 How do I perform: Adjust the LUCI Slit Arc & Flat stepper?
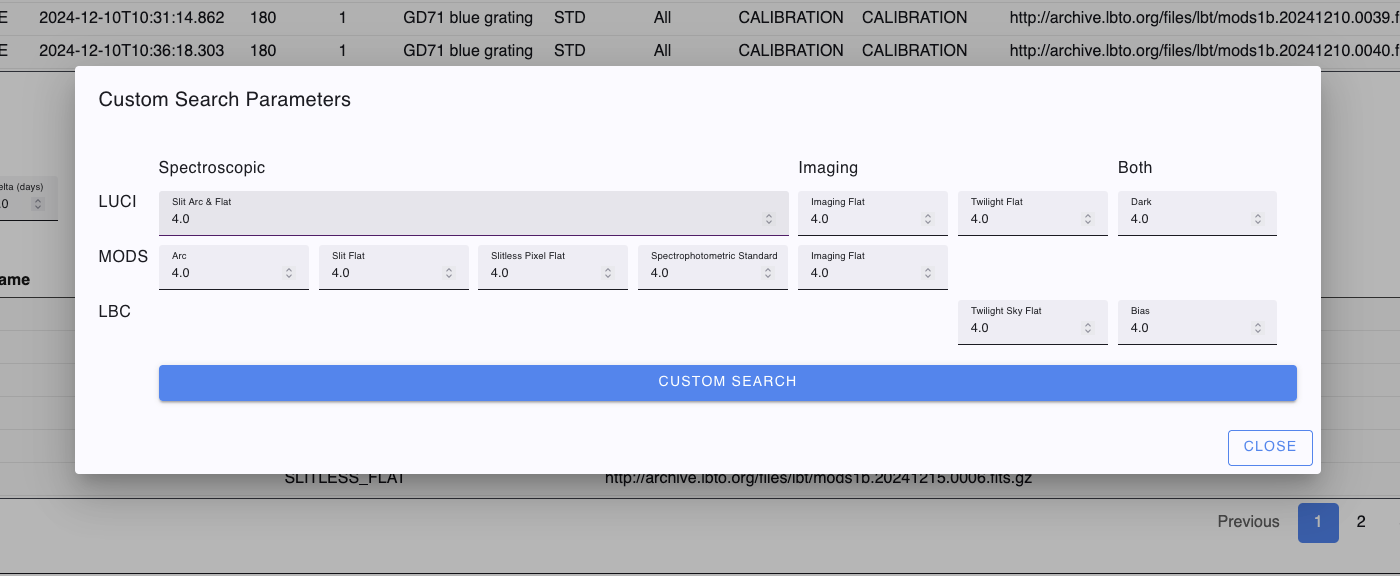tap(768, 219)
